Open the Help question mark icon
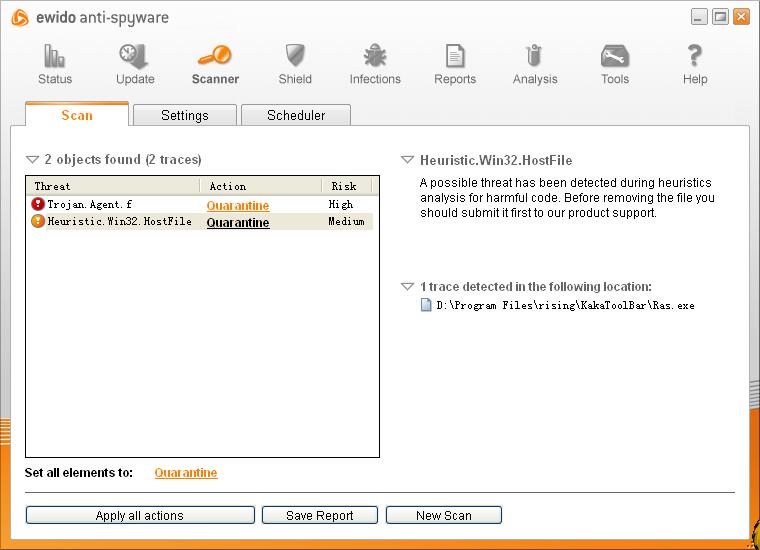The image size is (760, 550). click(x=695, y=55)
